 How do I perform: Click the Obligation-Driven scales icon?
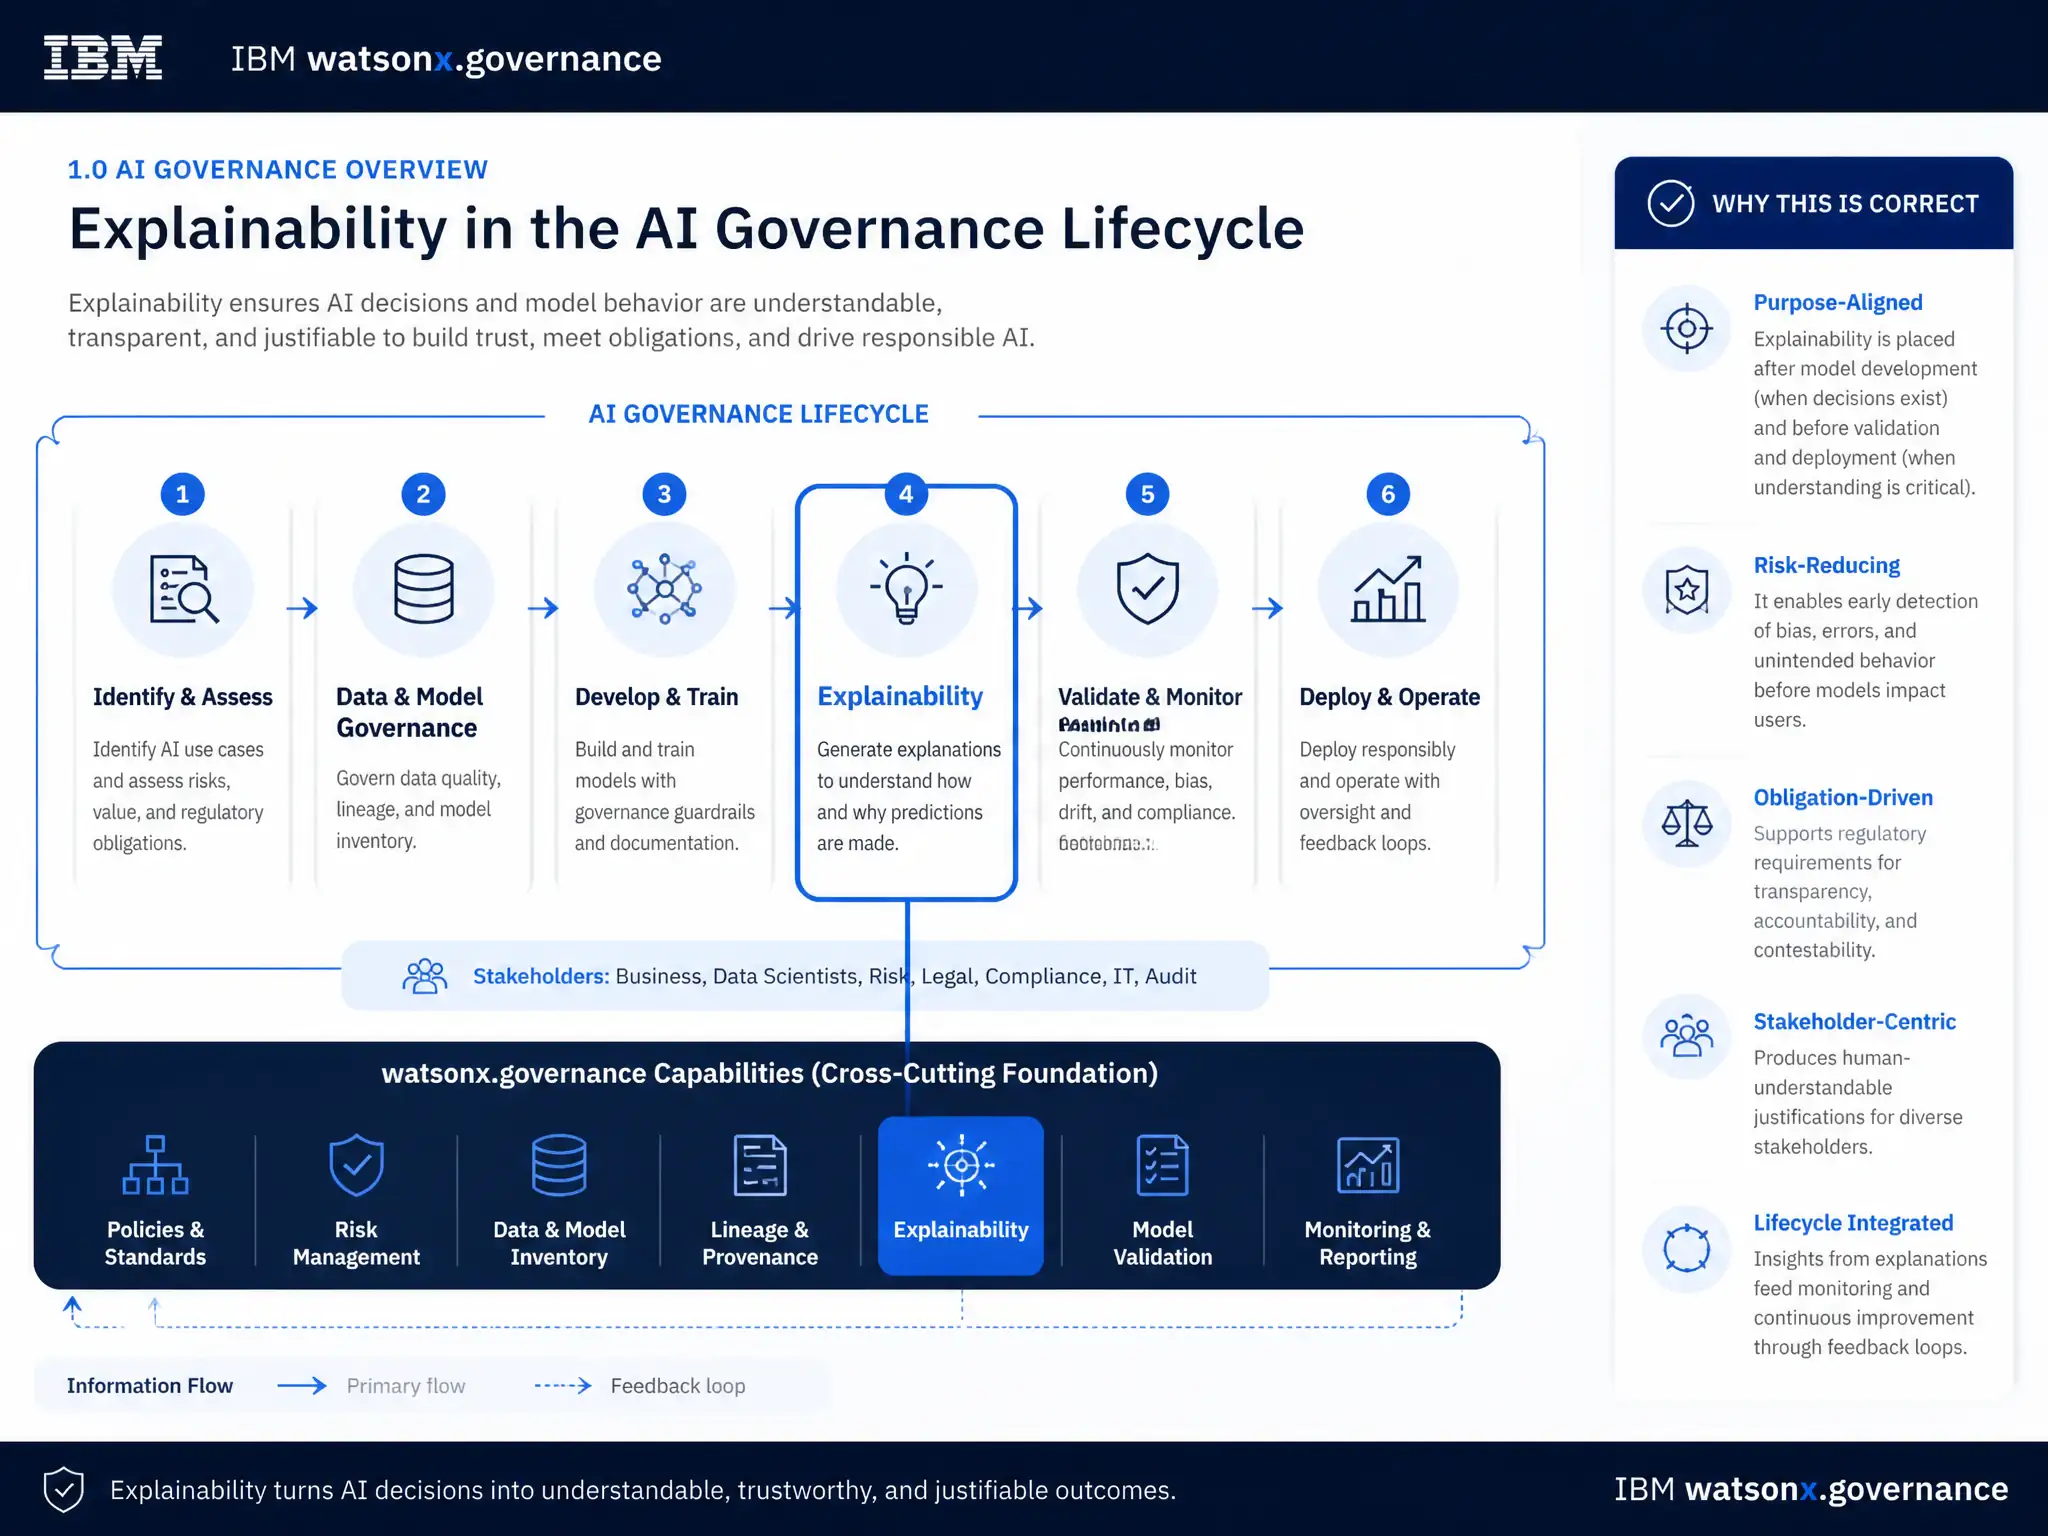tap(1687, 823)
